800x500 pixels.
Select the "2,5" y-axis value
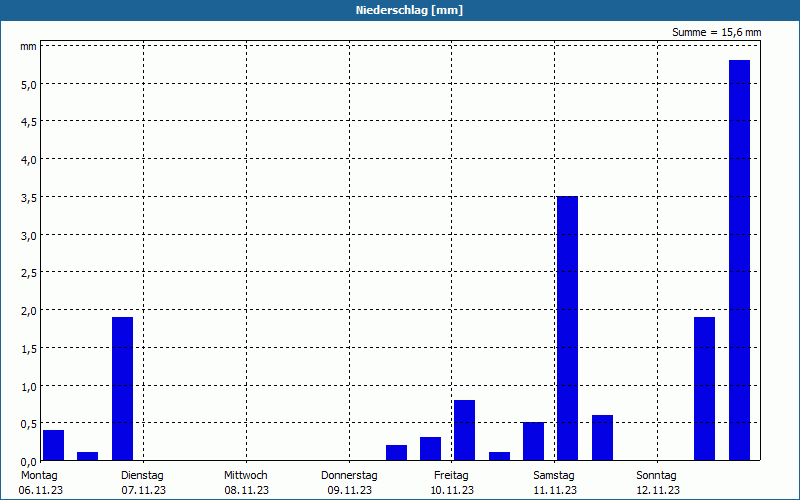coord(29,273)
